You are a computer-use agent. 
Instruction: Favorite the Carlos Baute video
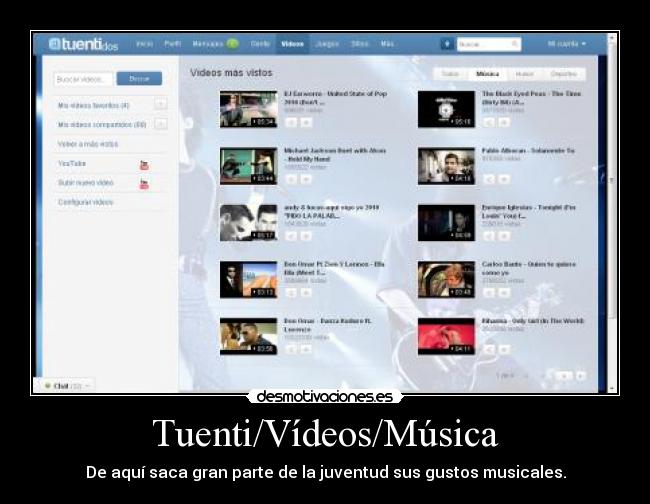504,293
